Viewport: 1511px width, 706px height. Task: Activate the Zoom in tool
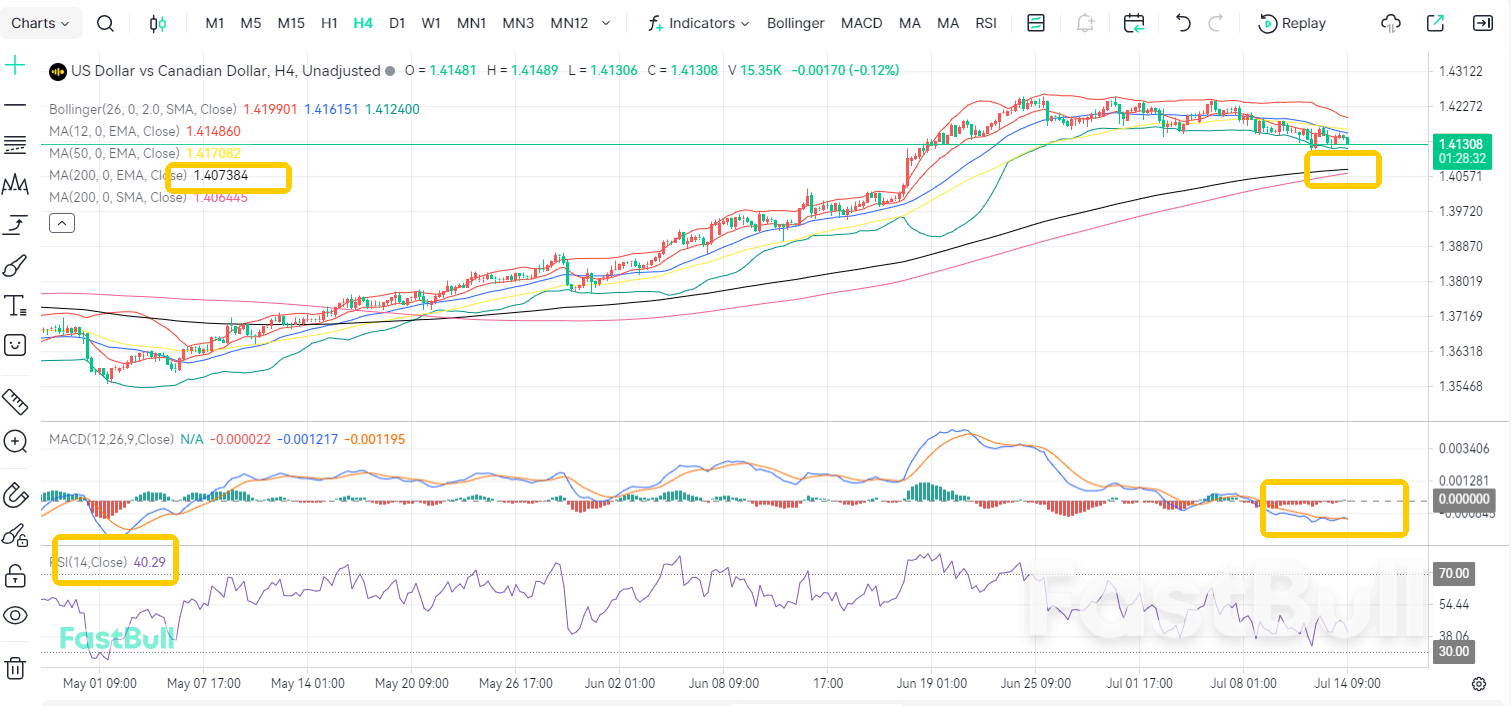pos(15,441)
